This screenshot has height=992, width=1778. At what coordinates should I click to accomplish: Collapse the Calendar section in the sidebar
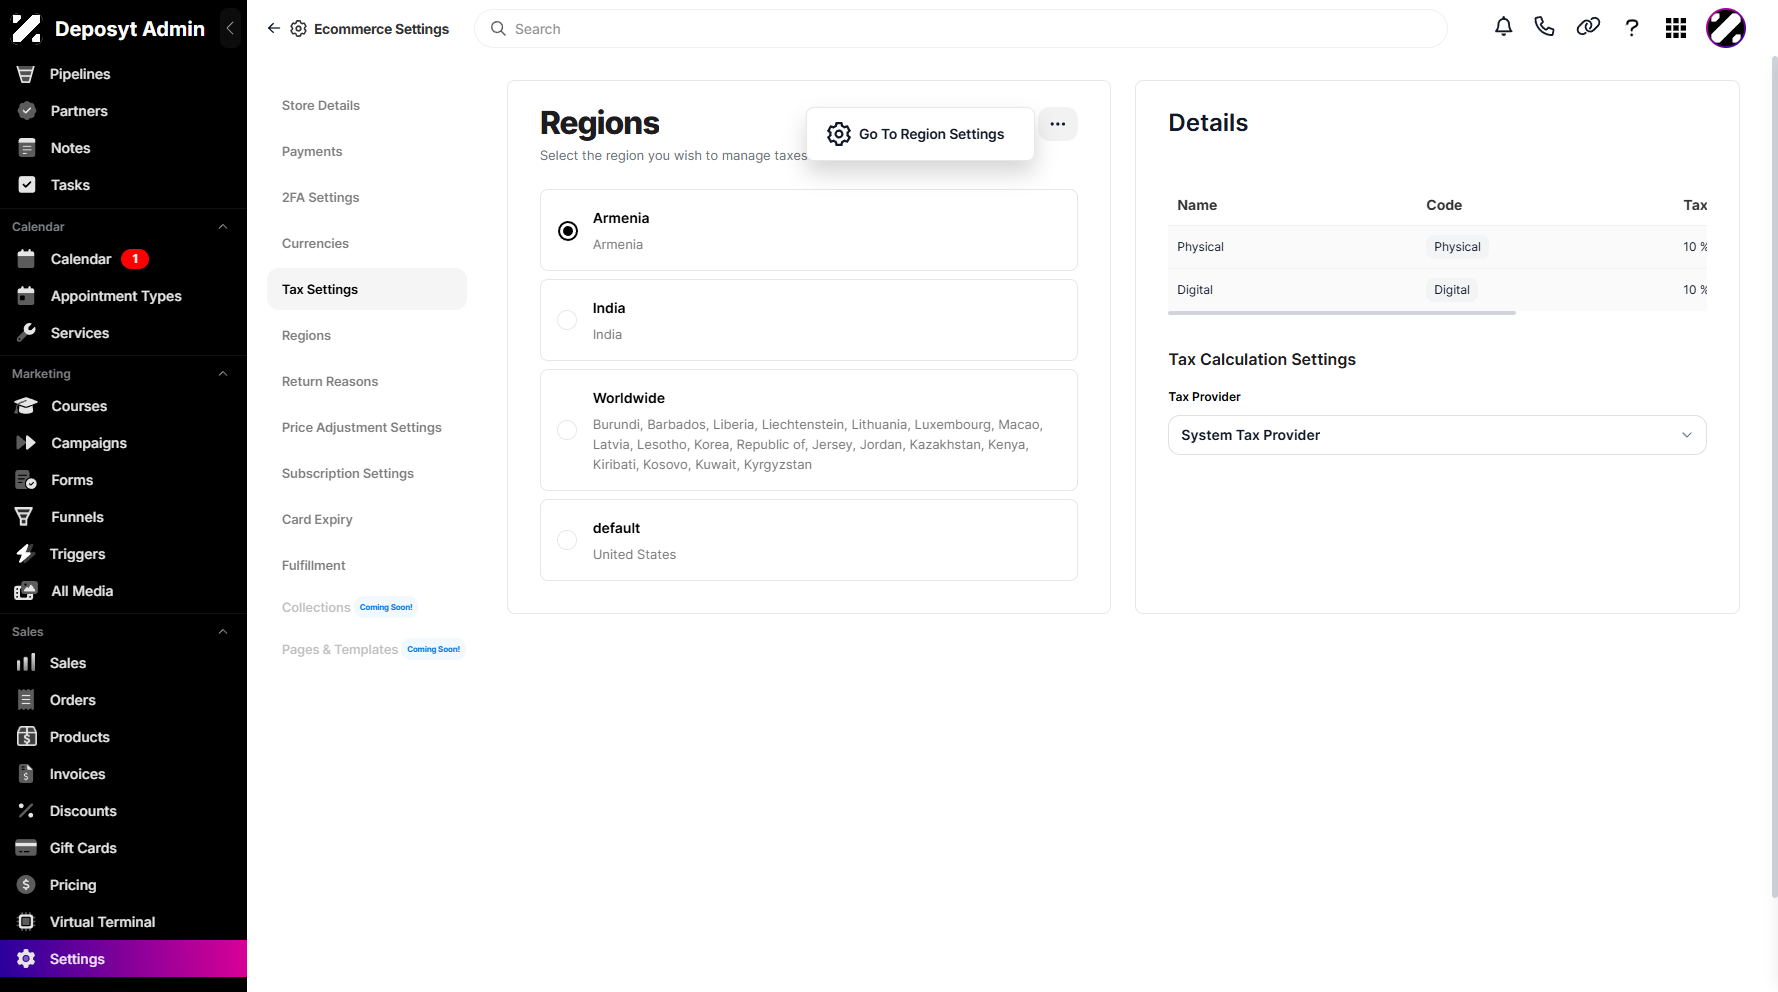click(223, 227)
